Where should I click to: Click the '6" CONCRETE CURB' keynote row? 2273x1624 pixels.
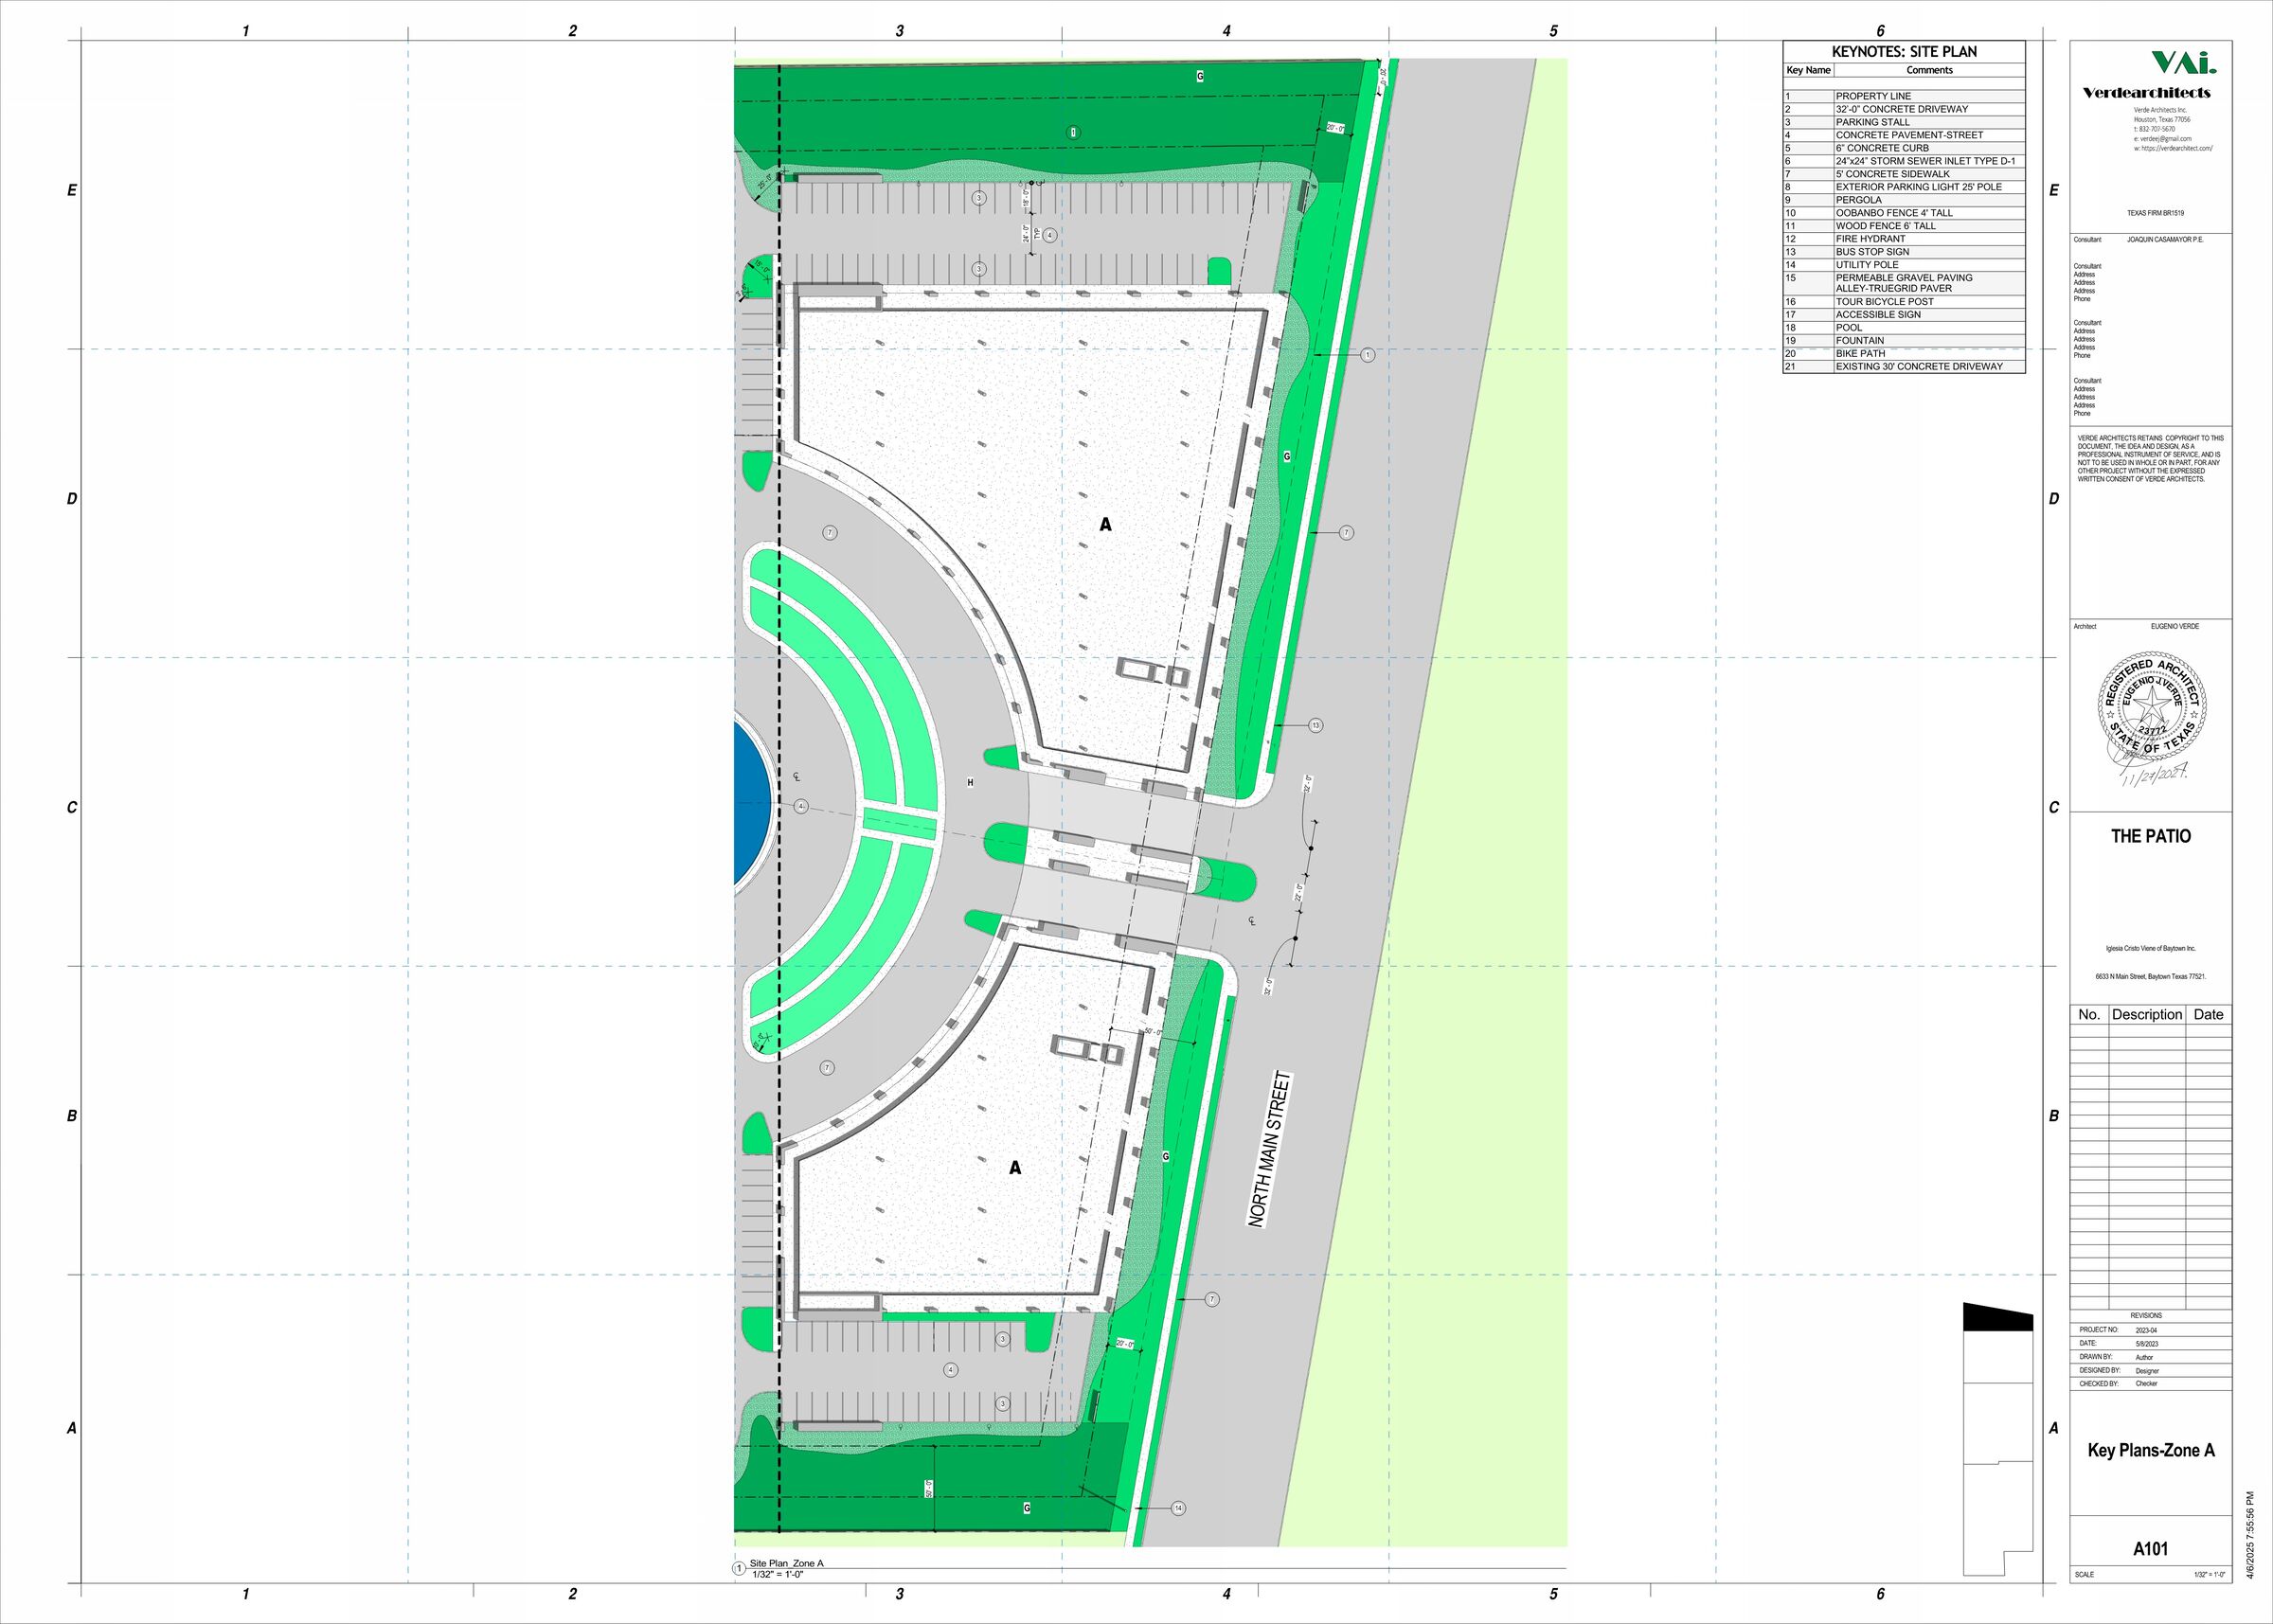(x=1904, y=148)
